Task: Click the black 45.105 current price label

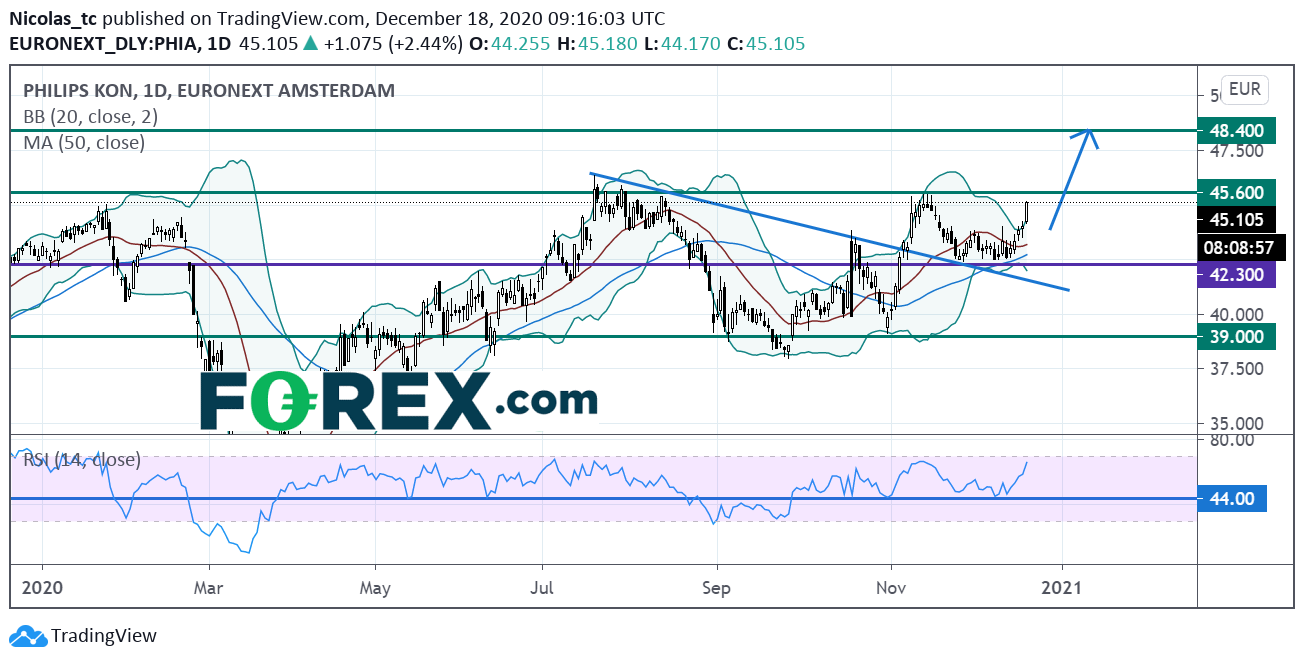Action: pyautogui.click(x=1236, y=219)
